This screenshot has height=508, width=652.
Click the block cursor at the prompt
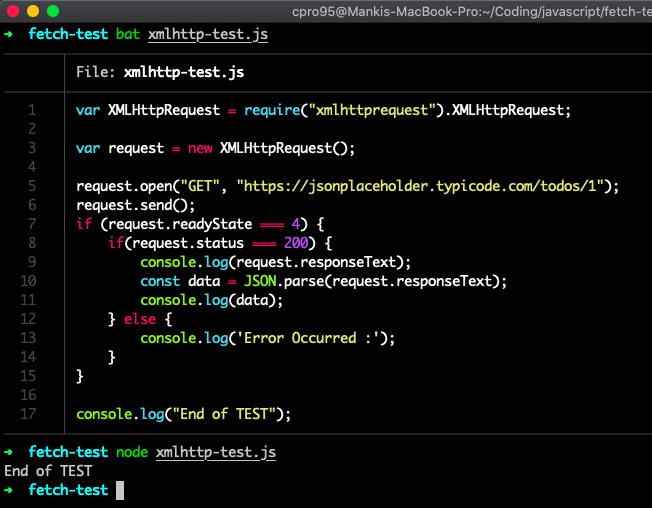[120, 491]
